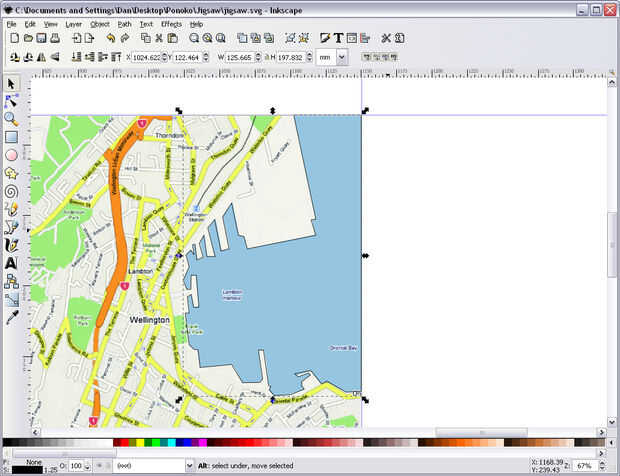The height and width of the screenshot is (476, 620).
Task: Open the Fill and Stroke dialog
Action: [325, 38]
